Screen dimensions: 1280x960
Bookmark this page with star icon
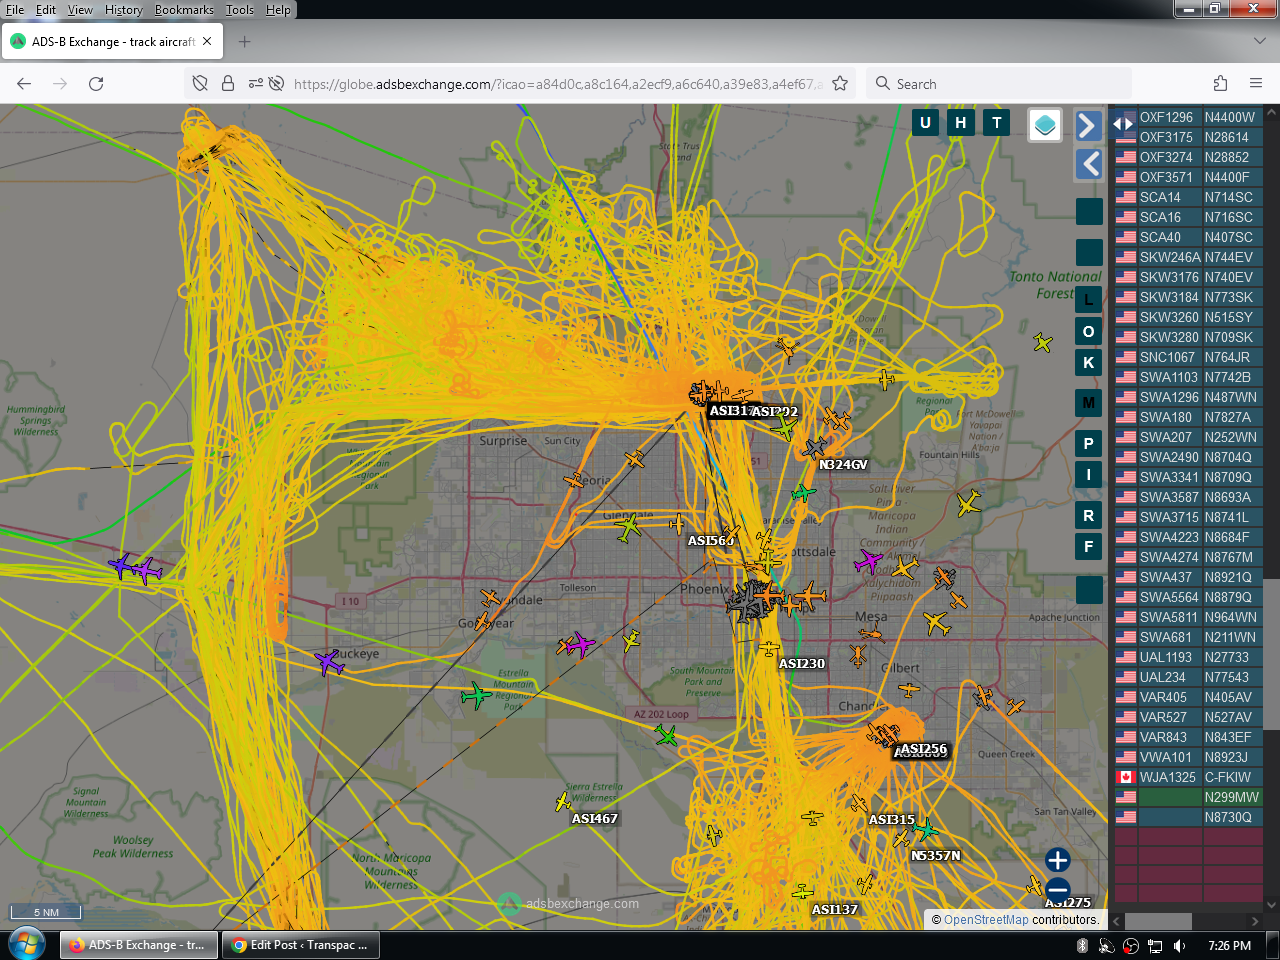pyautogui.click(x=840, y=84)
